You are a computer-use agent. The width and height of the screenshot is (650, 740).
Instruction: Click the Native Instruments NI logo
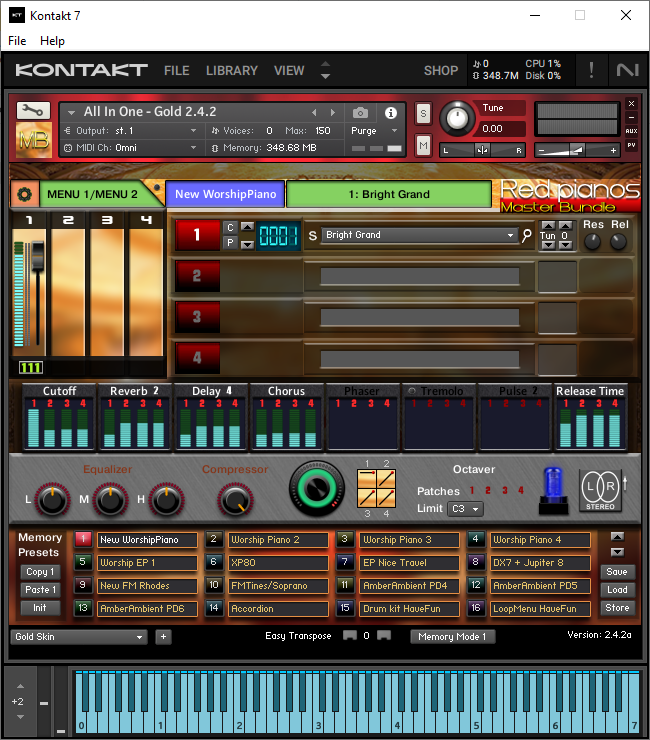pyautogui.click(x=627, y=70)
